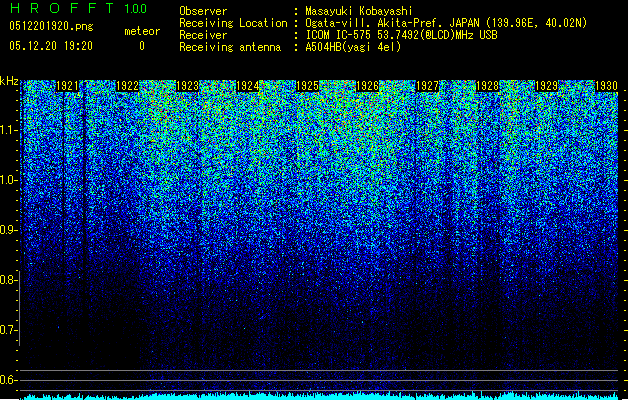Select the A504HB(yagi 4el) antenna text
This screenshot has height=400, width=629.
coord(353,47)
